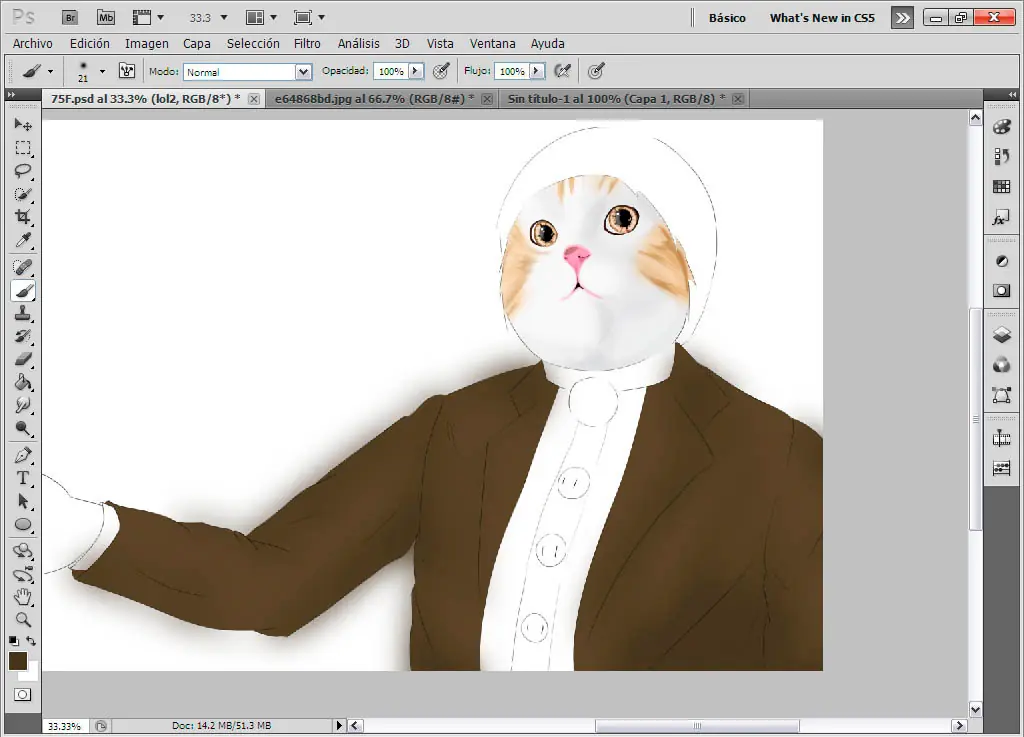The height and width of the screenshot is (737, 1024).
Task: Select the Básico workspace
Action: point(727,18)
